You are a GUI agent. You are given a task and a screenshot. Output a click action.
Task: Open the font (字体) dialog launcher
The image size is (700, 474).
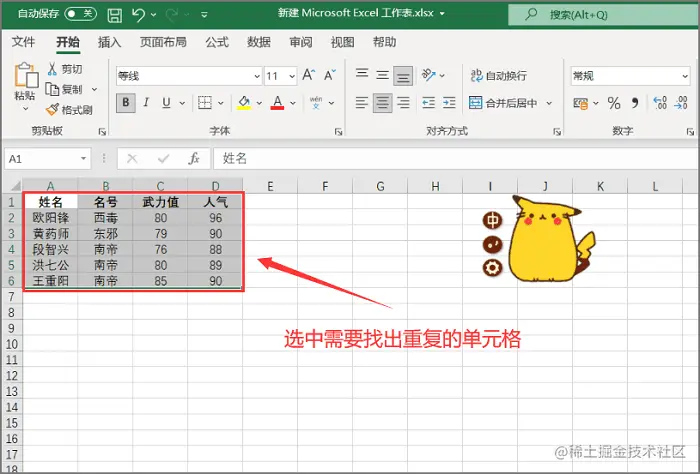338,132
